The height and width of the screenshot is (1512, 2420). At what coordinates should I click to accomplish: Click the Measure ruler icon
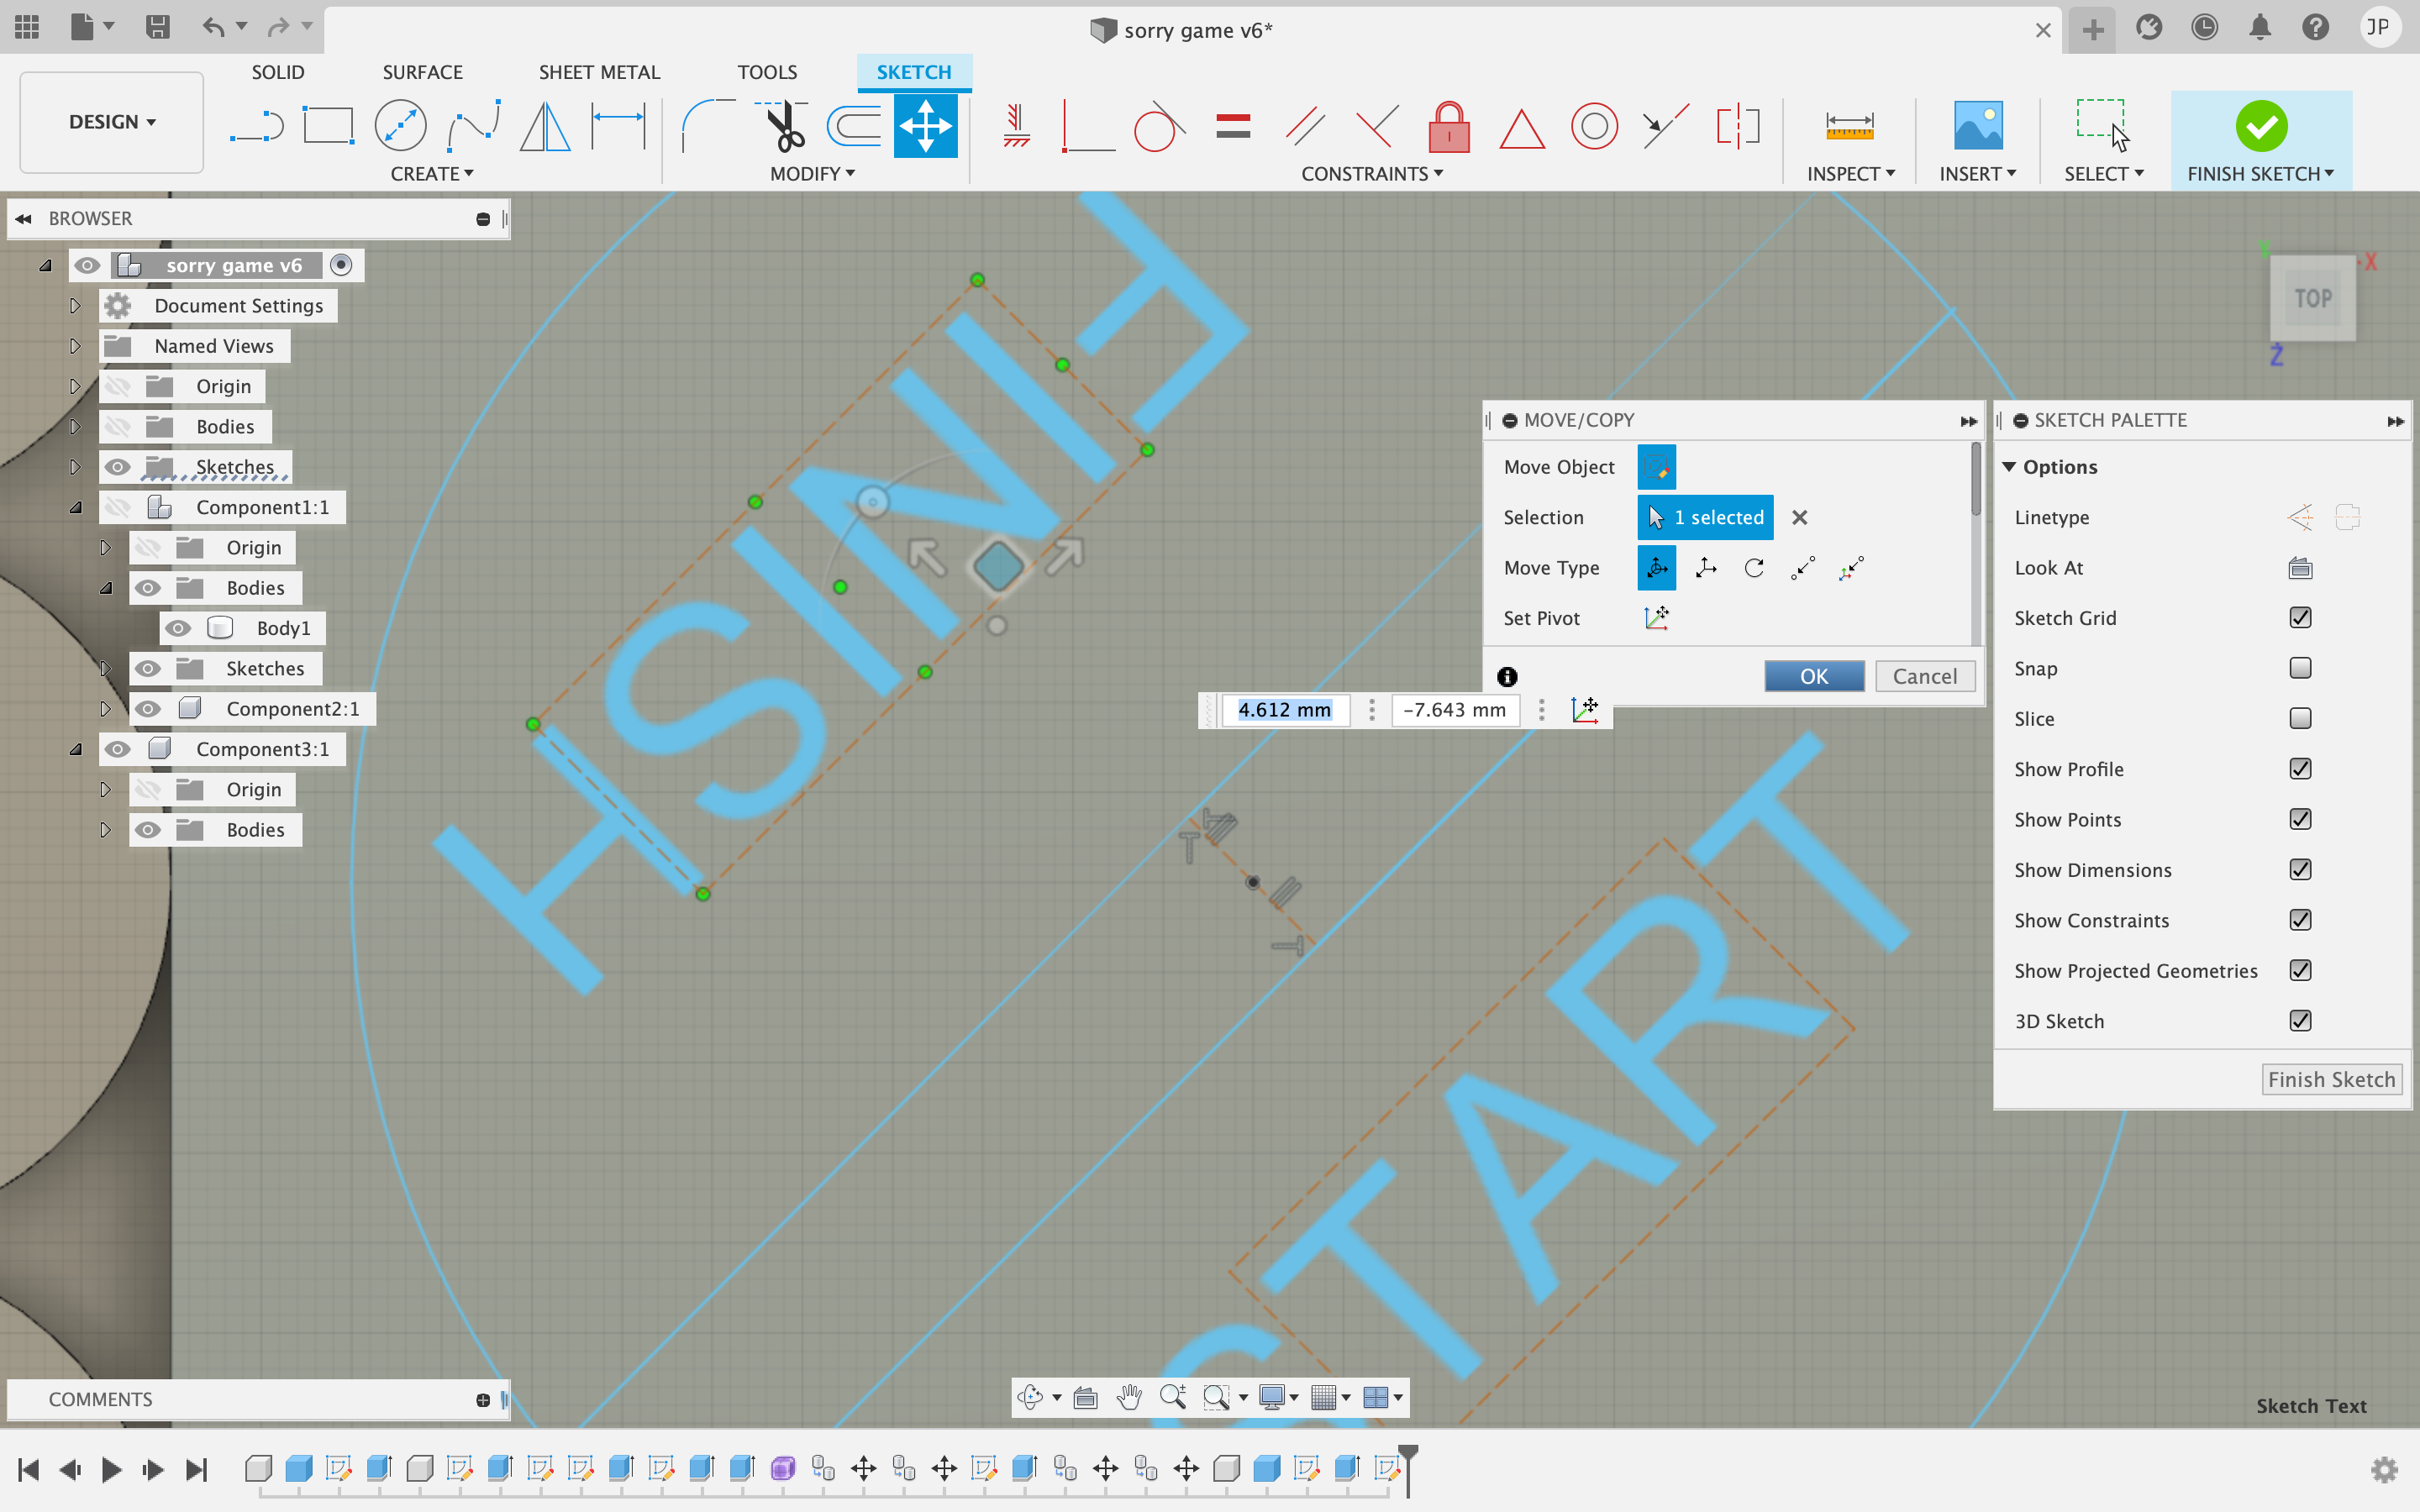[1849, 127]
